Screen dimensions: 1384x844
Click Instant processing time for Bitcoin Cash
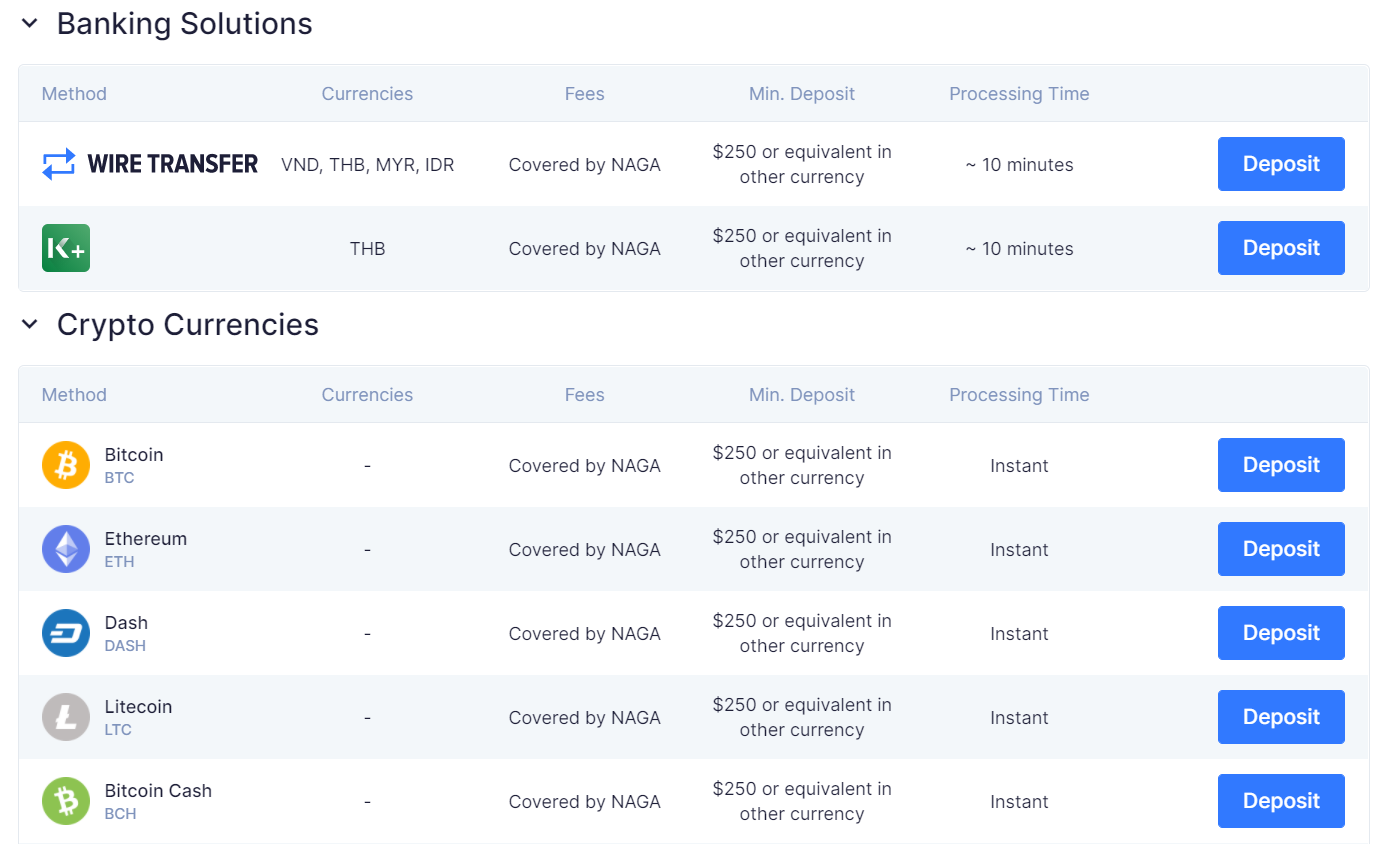pyautogui.click(x=1019, y=802)
